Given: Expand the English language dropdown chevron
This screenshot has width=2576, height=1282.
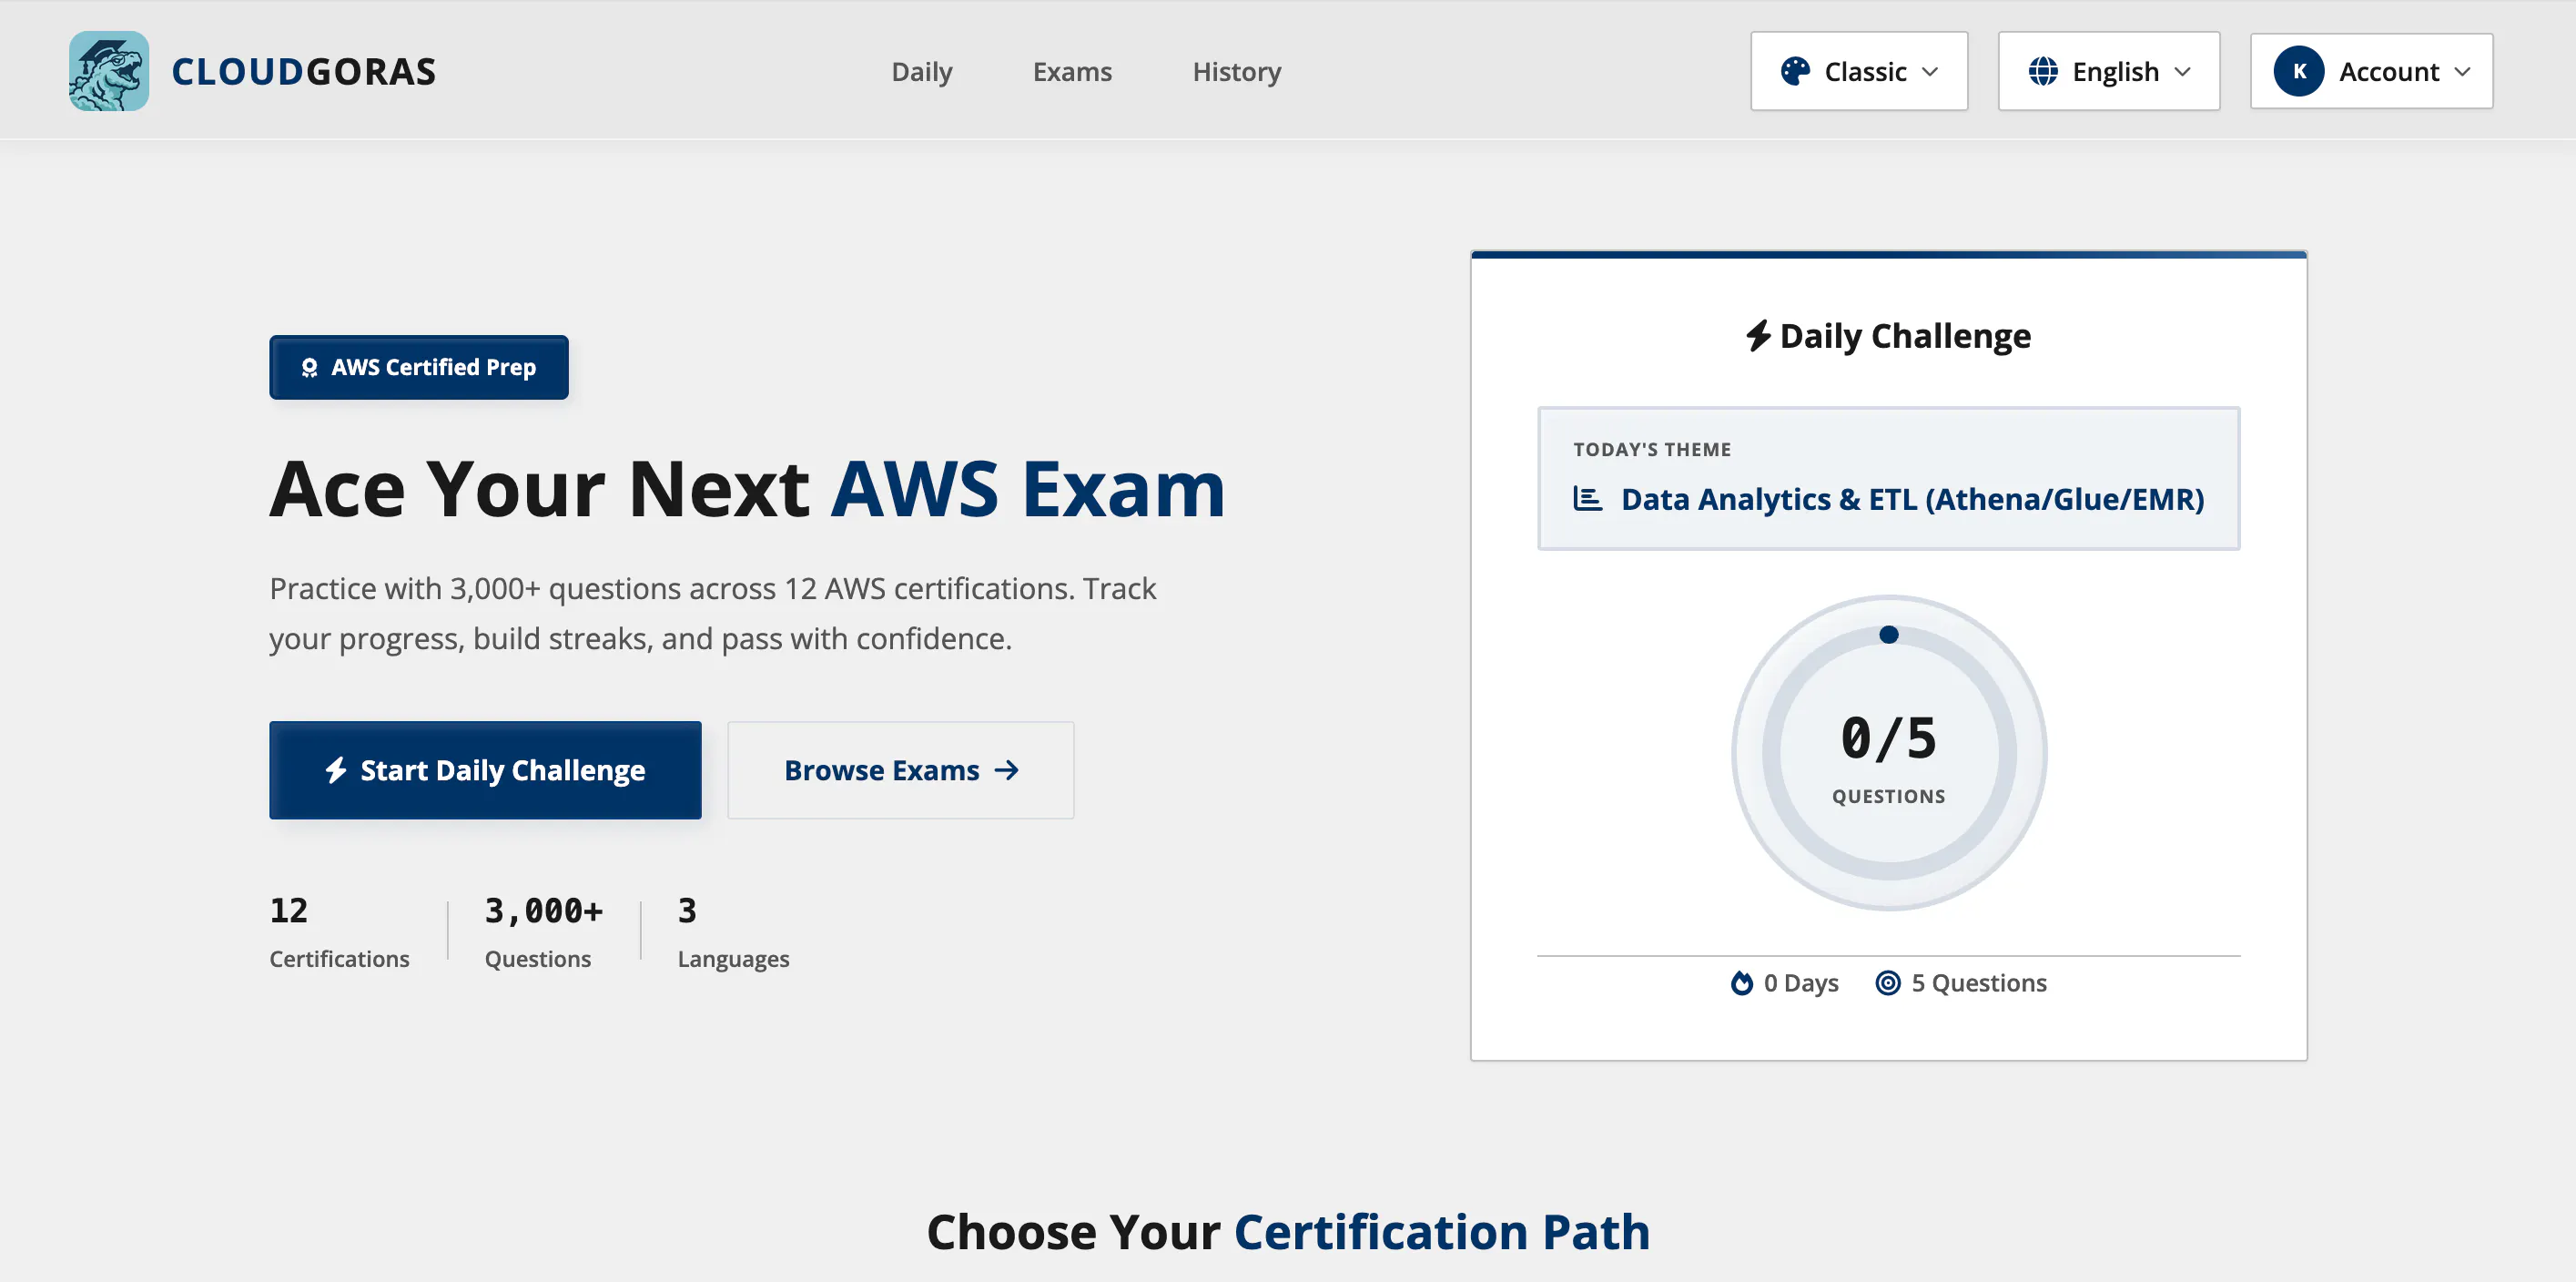Looking at the screenshot, I should coord(2182,71).
